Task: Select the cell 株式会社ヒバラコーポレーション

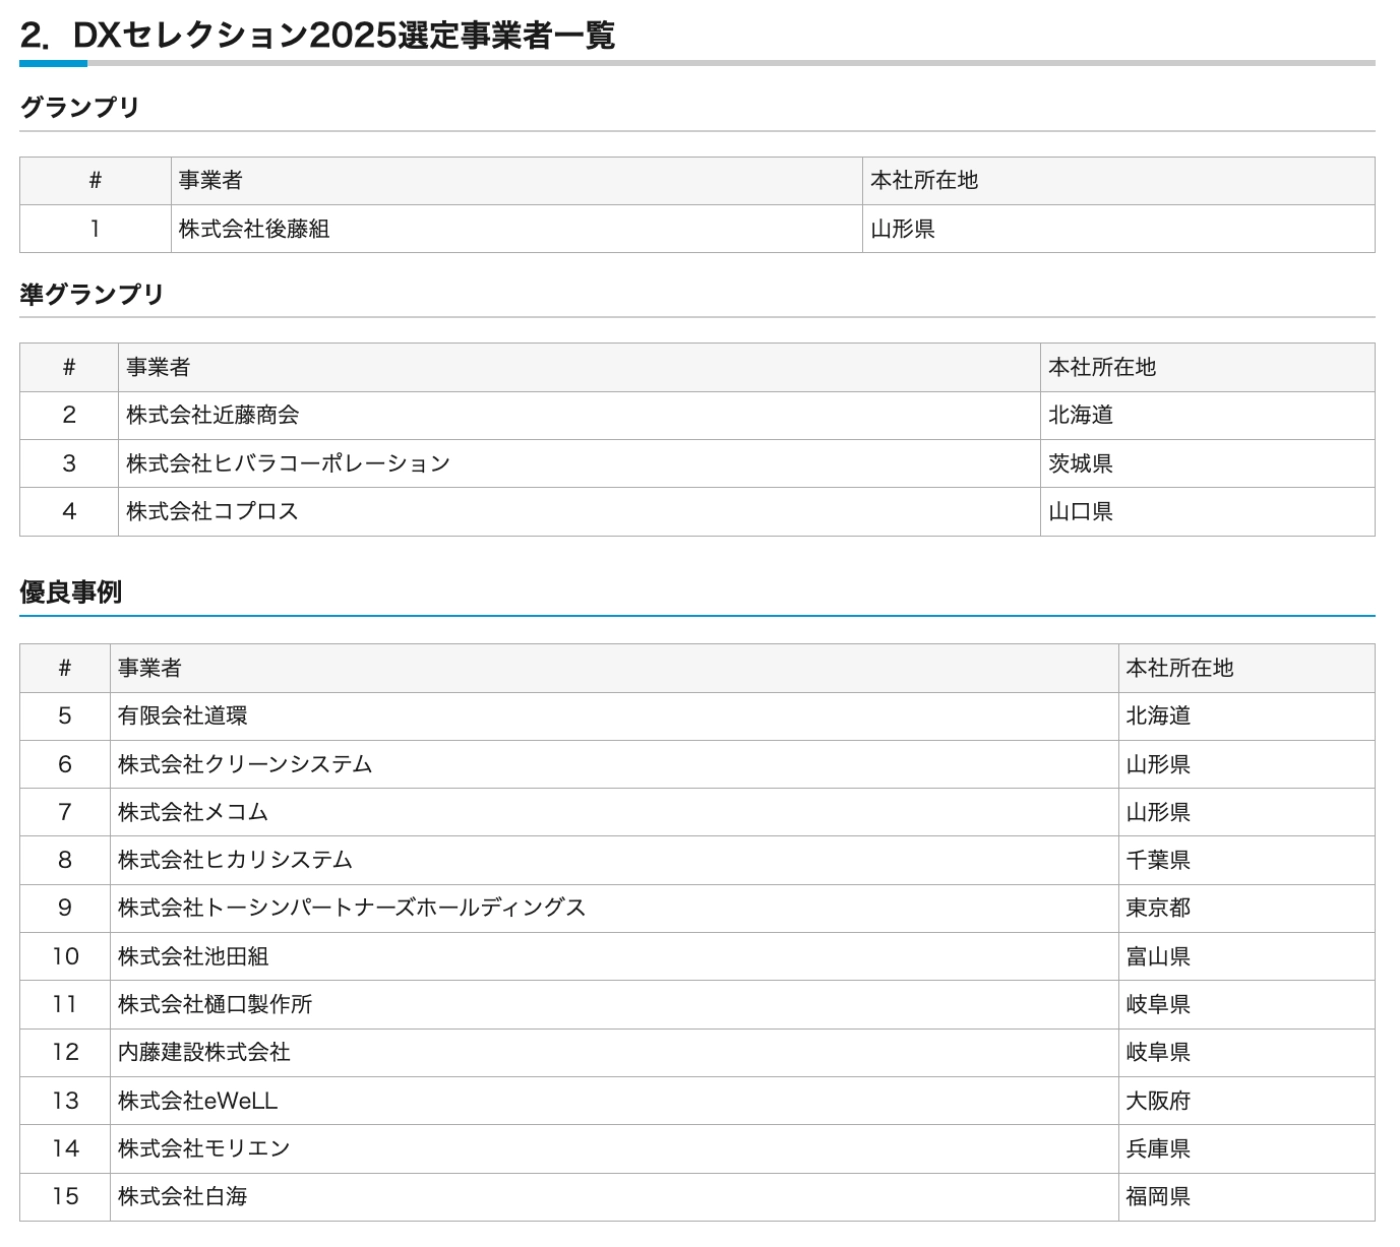Action: [x=579, y=463]
